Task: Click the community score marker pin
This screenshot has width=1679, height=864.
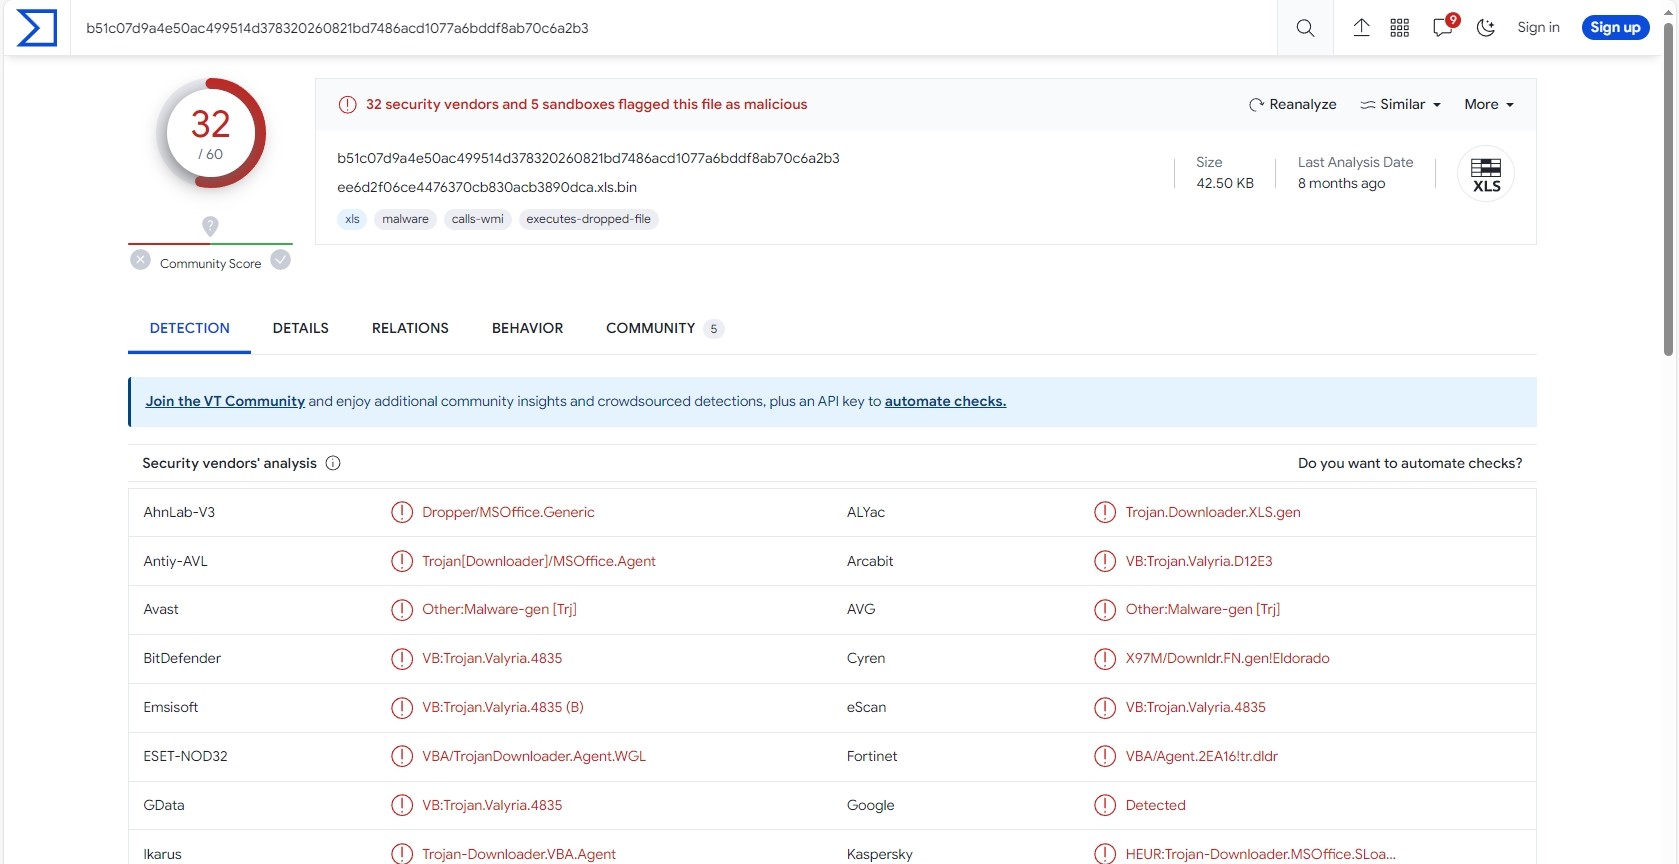Action: (210, 226)
